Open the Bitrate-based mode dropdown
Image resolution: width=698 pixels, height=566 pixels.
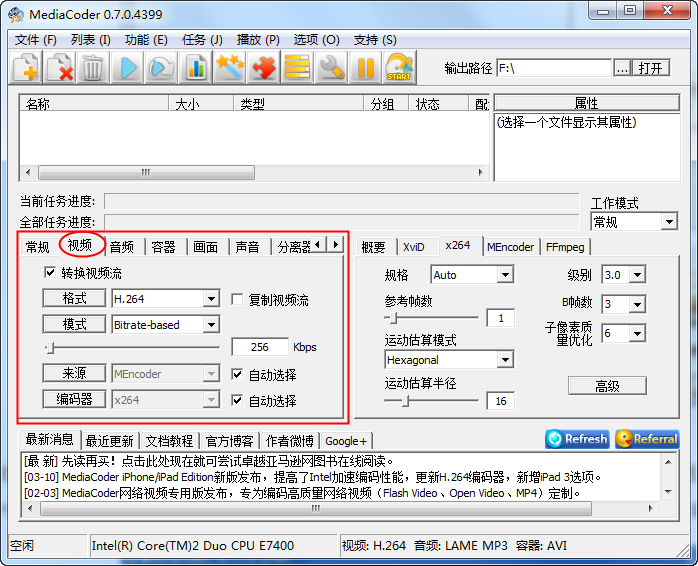pos(211,325)
